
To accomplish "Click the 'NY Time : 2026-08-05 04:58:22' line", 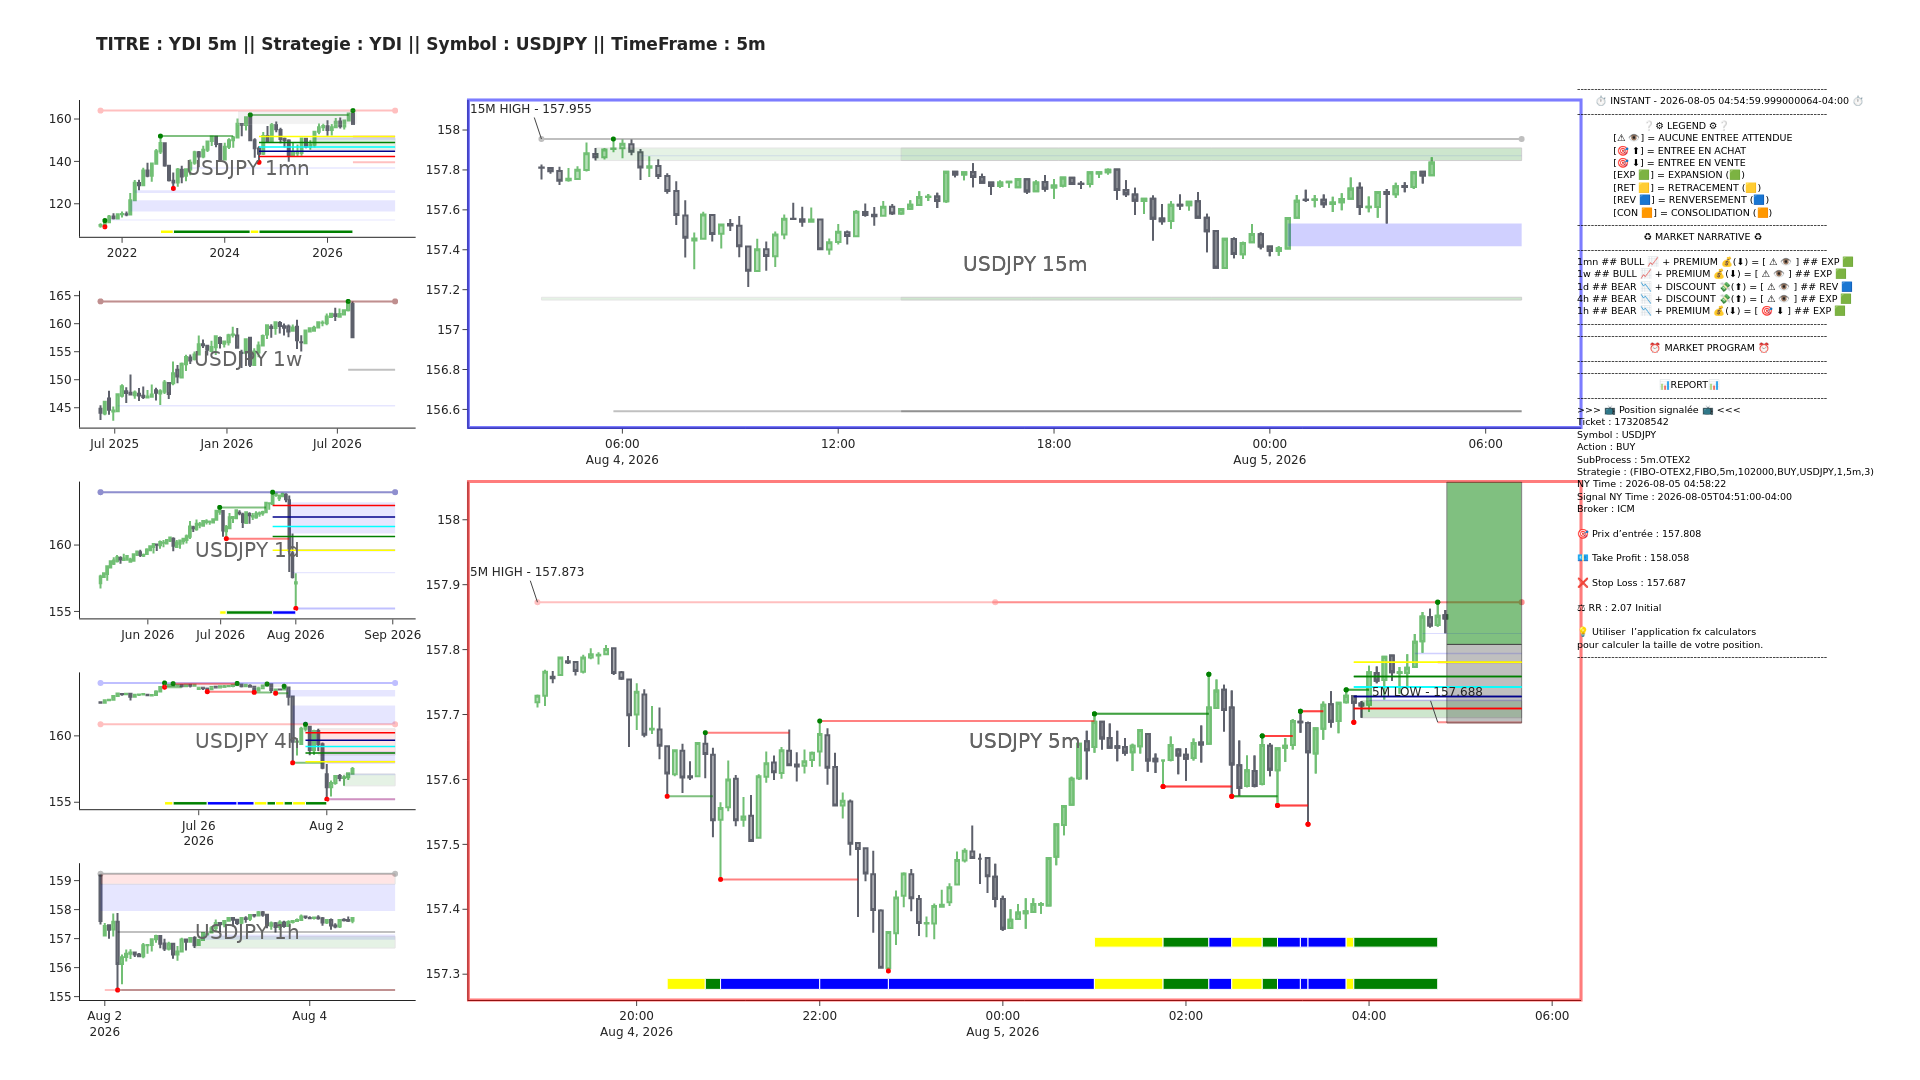I will [x=1651, y=484].
